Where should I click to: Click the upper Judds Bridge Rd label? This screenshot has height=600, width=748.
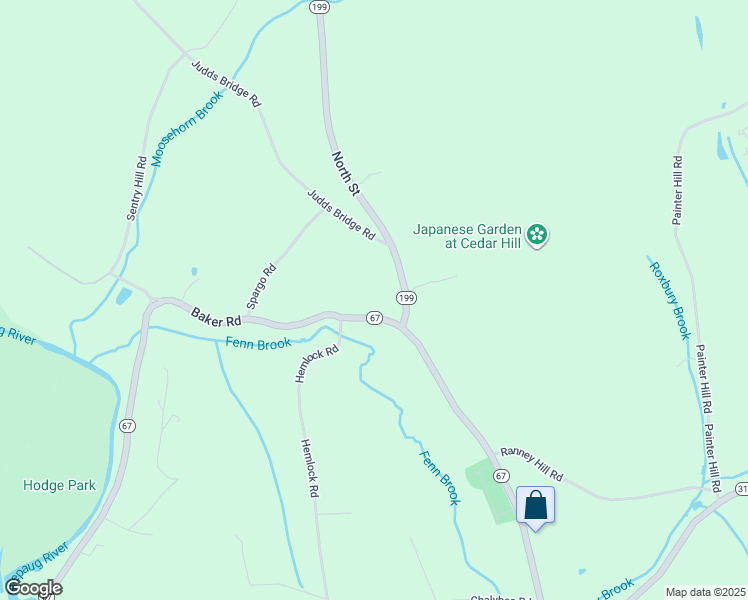(226, 83)
